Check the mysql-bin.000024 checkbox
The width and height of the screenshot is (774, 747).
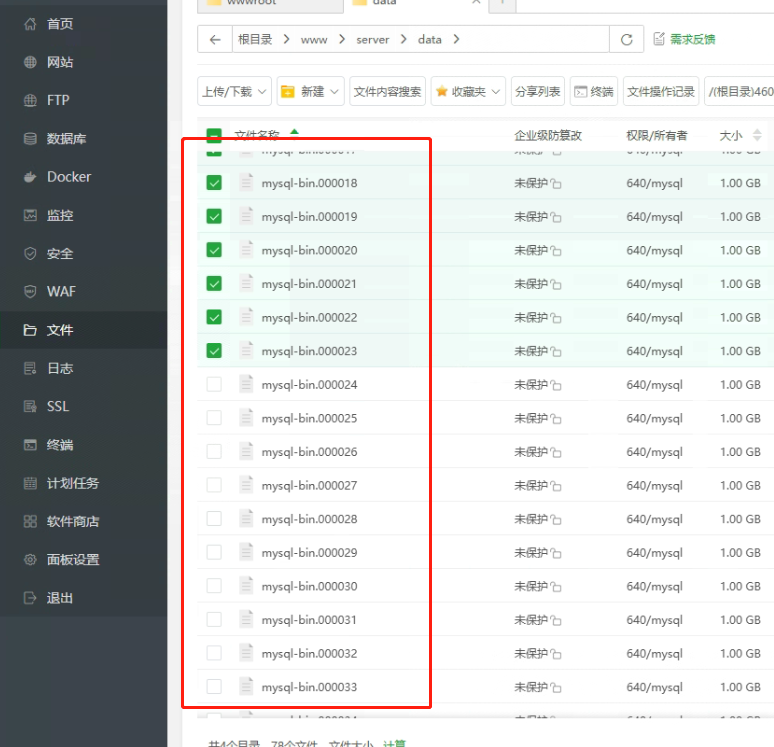click(x=214, y=385)
